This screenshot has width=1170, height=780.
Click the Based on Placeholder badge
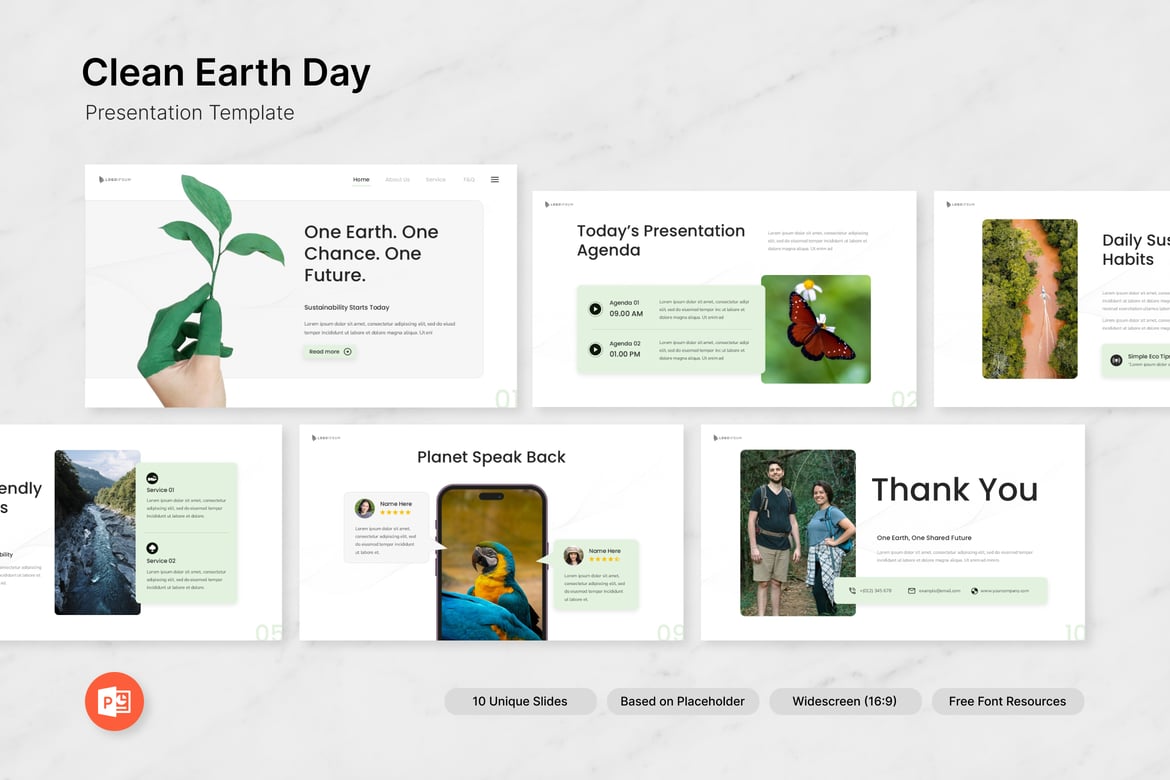[x=683, y=701]
